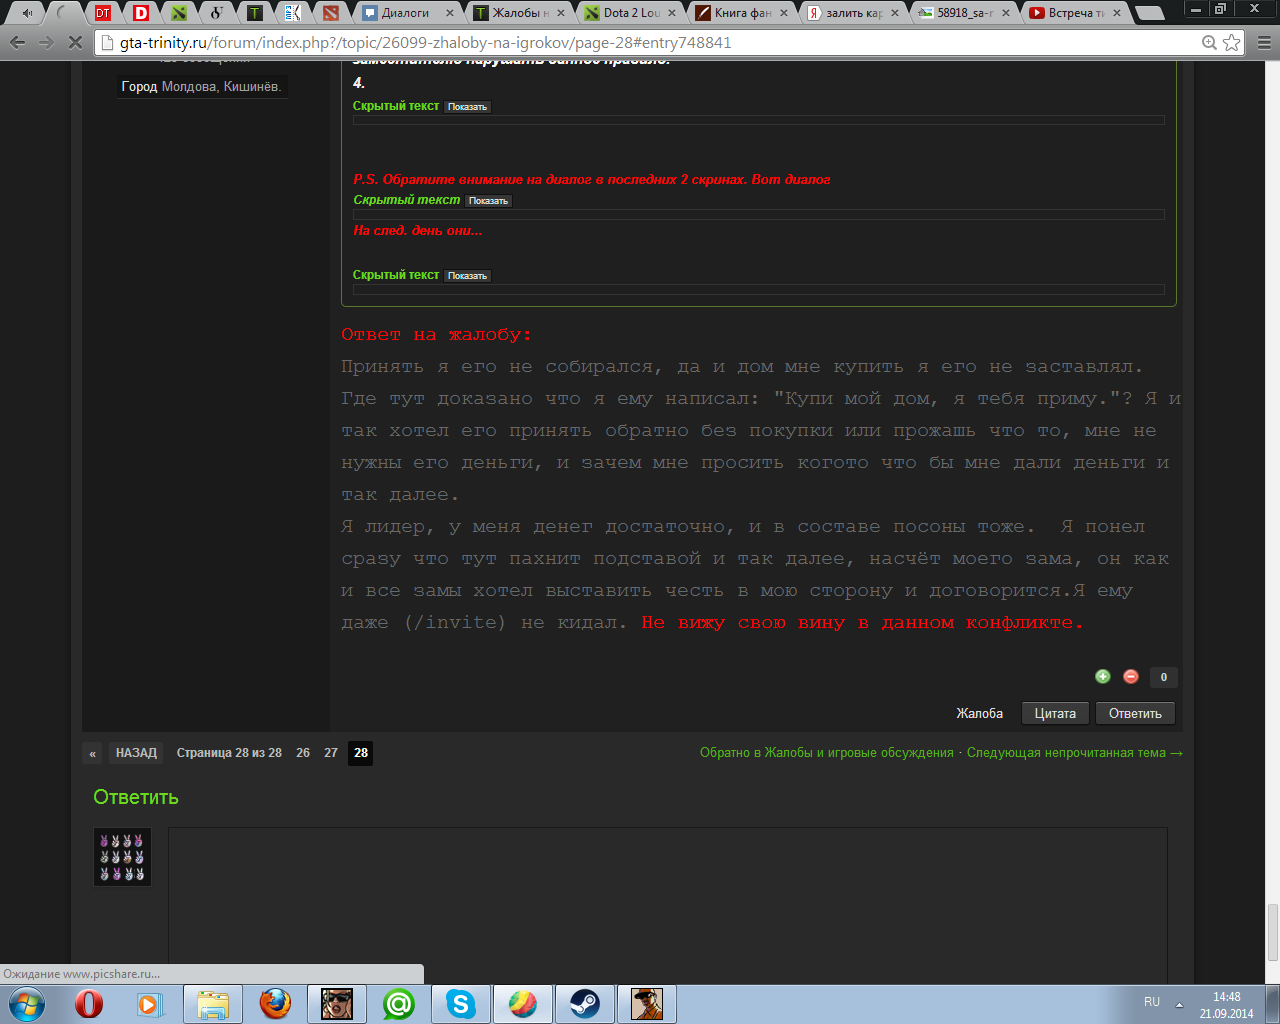The height and width of the screenshot is (1024, 1280).
Task: Click the zoom magnifier icon in address bar
Action: (x=1209, y=43)
